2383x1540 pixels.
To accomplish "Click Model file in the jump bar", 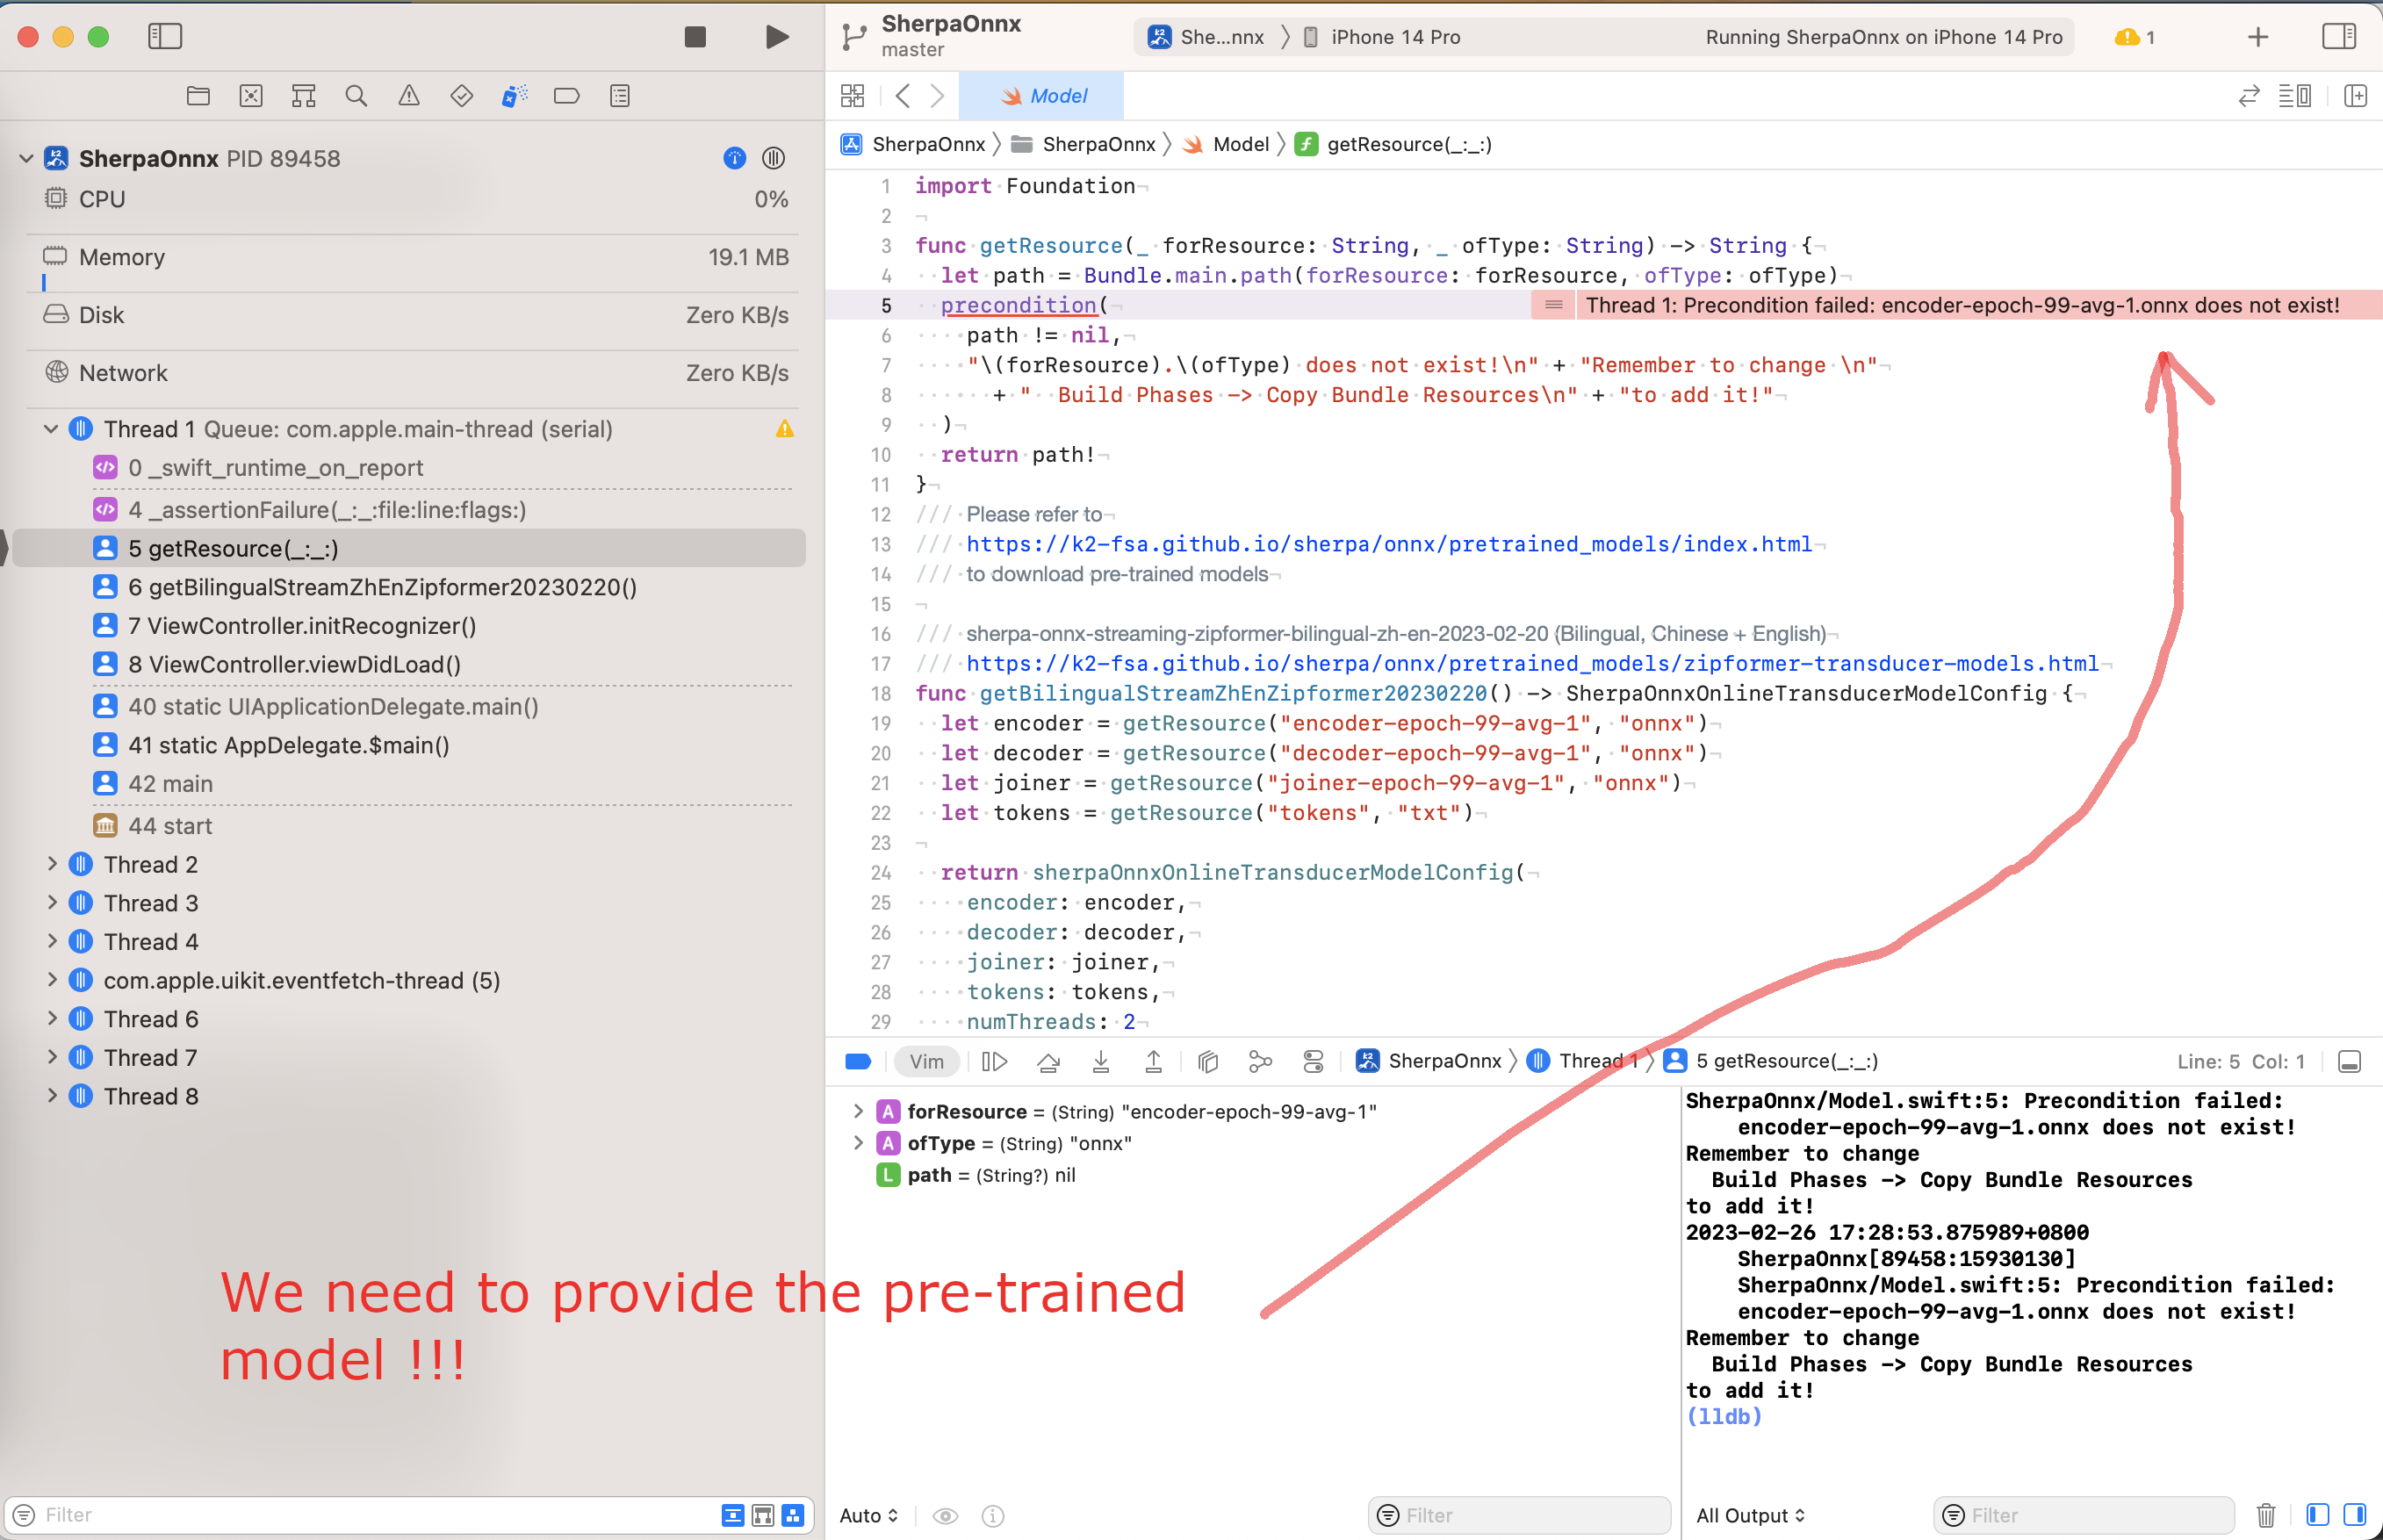I will (x=1226, y=144).
